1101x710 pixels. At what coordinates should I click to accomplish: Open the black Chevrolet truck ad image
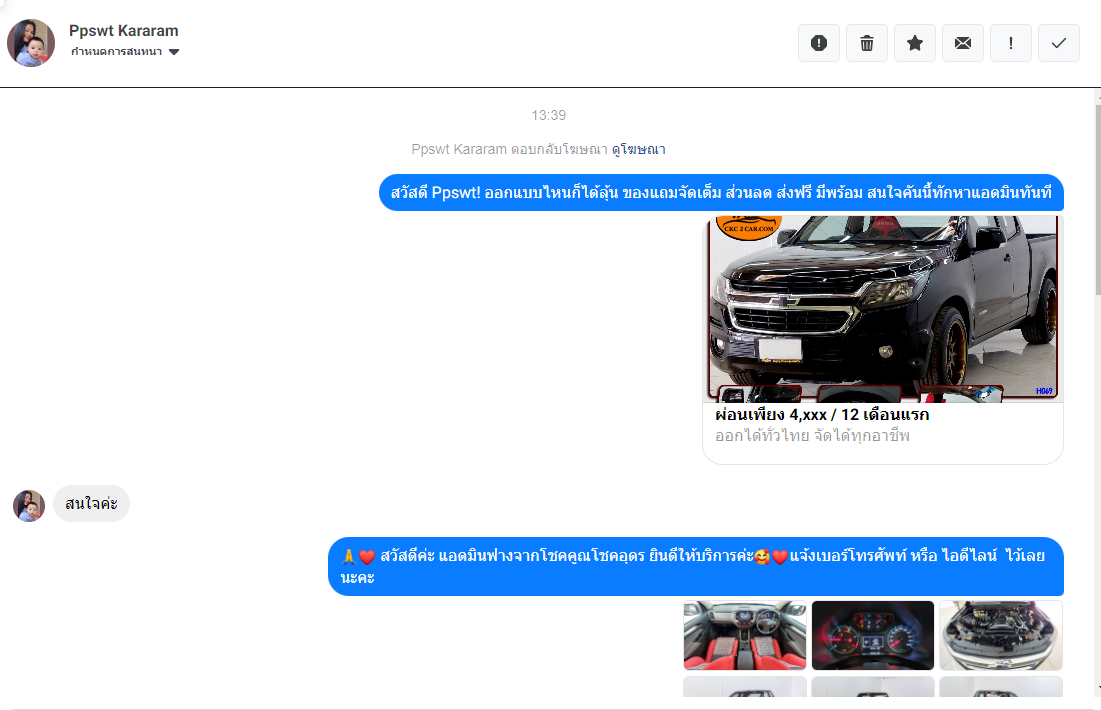click(883, 308)
